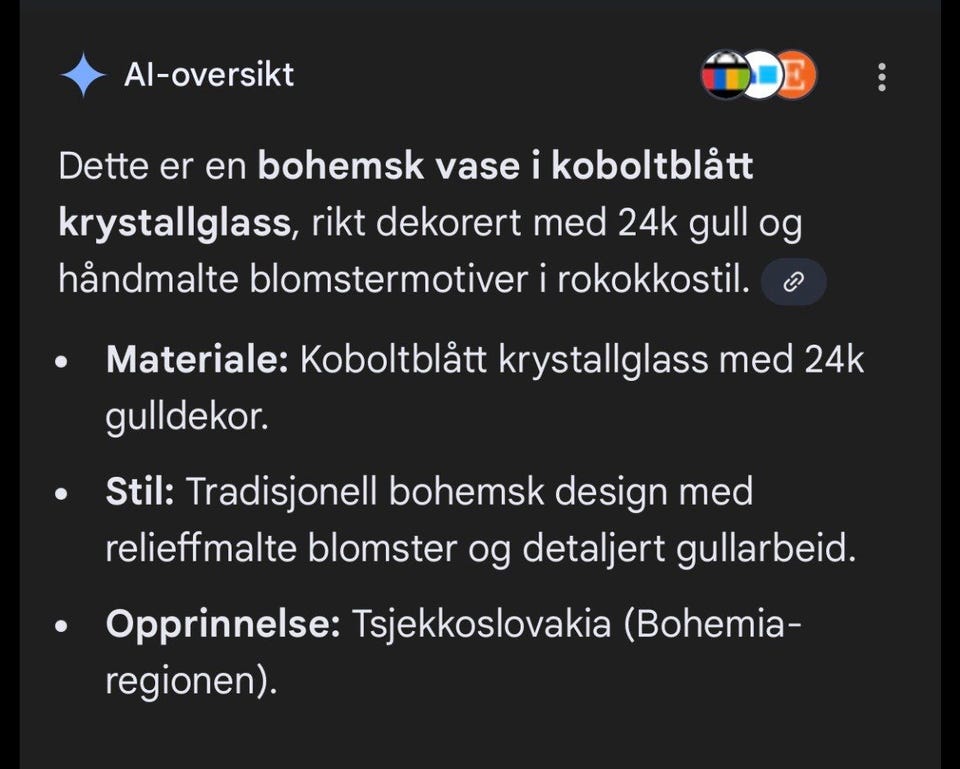
Task: Click bold text 'bohemsk vase i koboltblått'
Action: pyautogui.click(x=505, y=166)
